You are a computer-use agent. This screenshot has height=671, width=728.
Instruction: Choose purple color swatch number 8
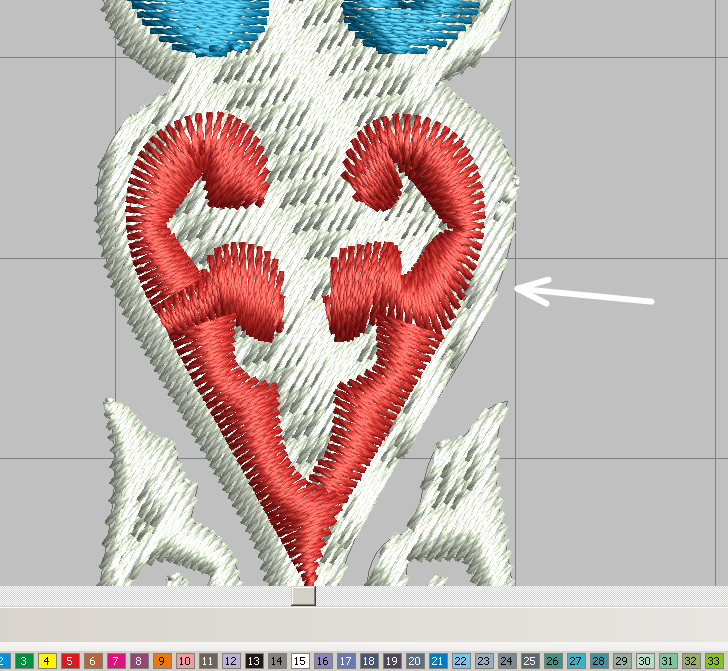pos(139,661)
